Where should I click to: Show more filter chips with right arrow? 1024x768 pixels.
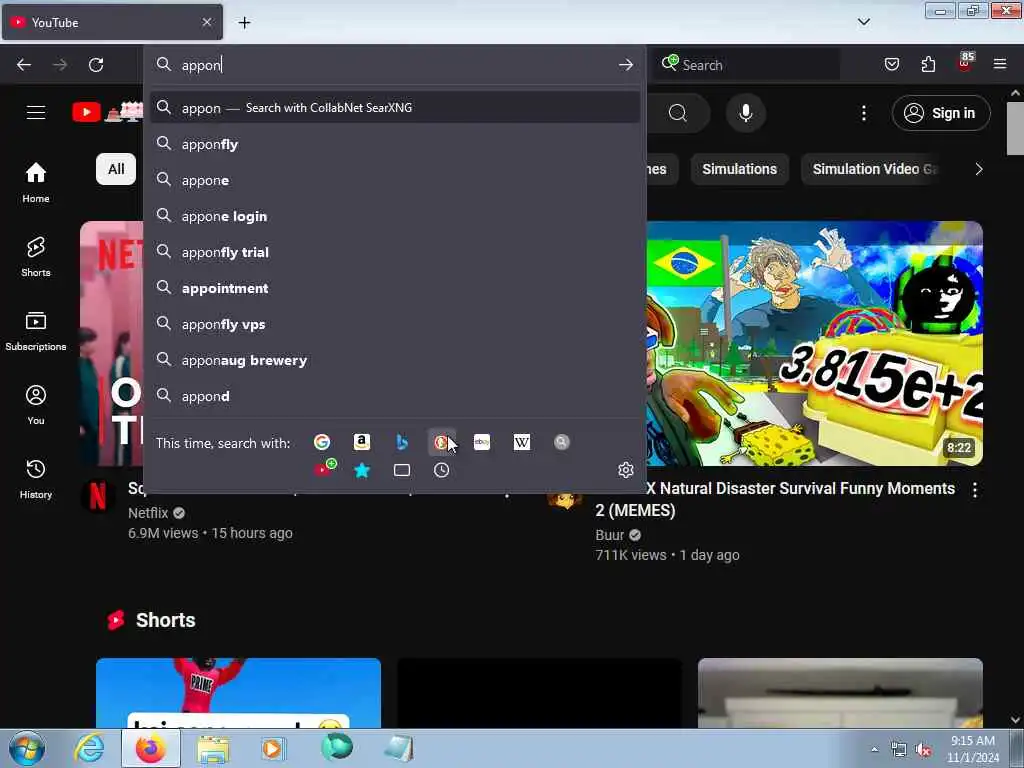(978, 169)
